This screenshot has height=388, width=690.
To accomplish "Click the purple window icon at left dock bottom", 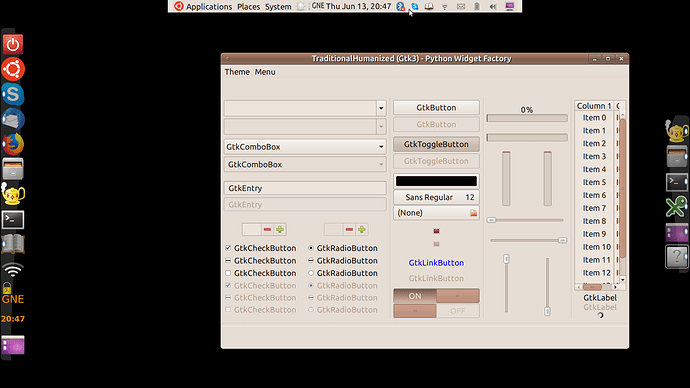I will [x=13, y=345].
